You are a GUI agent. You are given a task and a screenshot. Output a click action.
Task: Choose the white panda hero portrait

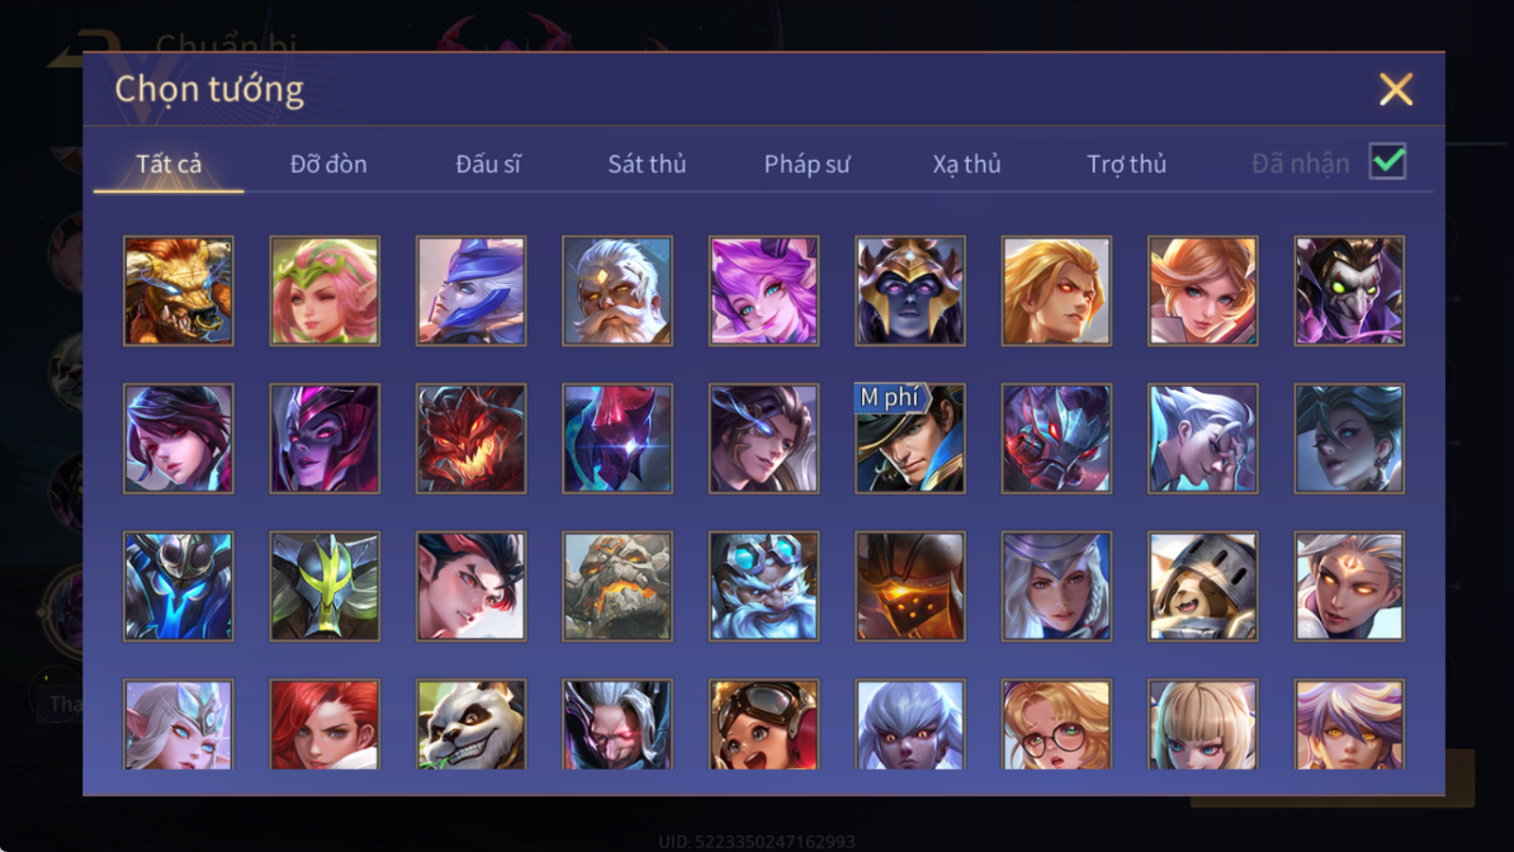[x=471, y=724]
